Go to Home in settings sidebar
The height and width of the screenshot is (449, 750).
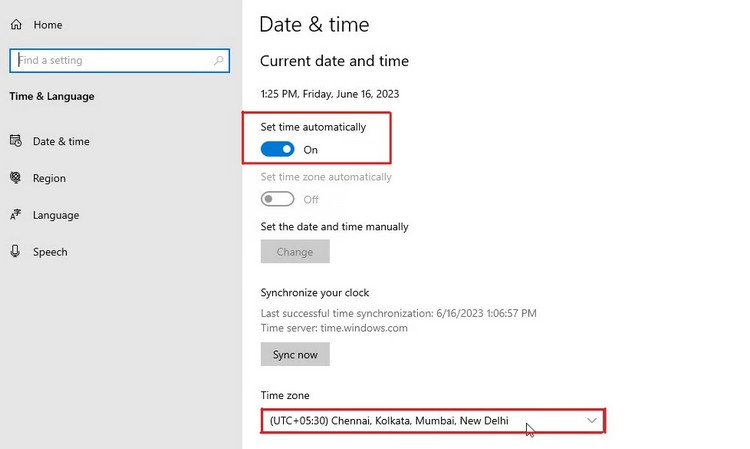pos(48,24)
